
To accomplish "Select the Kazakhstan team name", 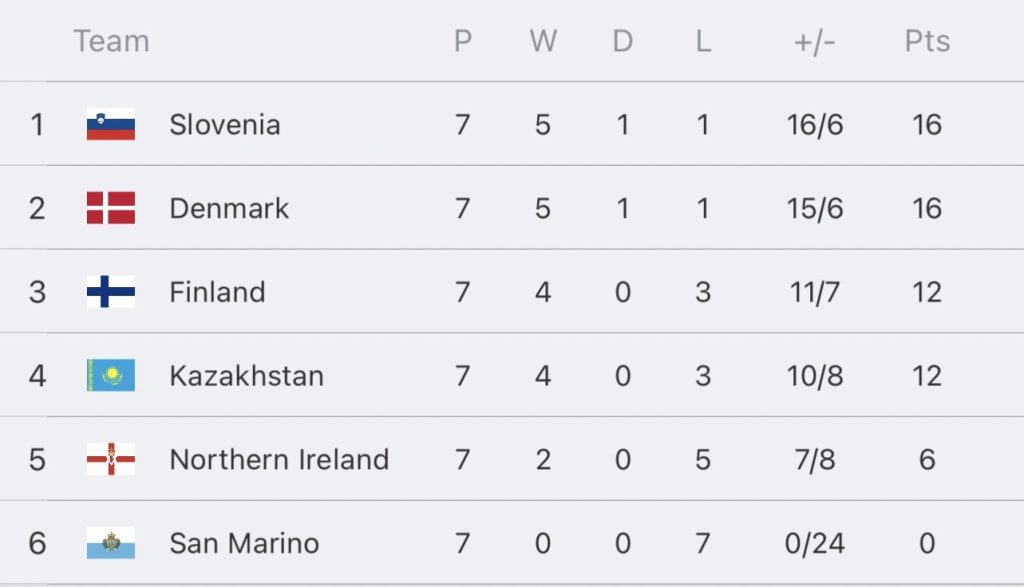I will [x=246, y=376].
